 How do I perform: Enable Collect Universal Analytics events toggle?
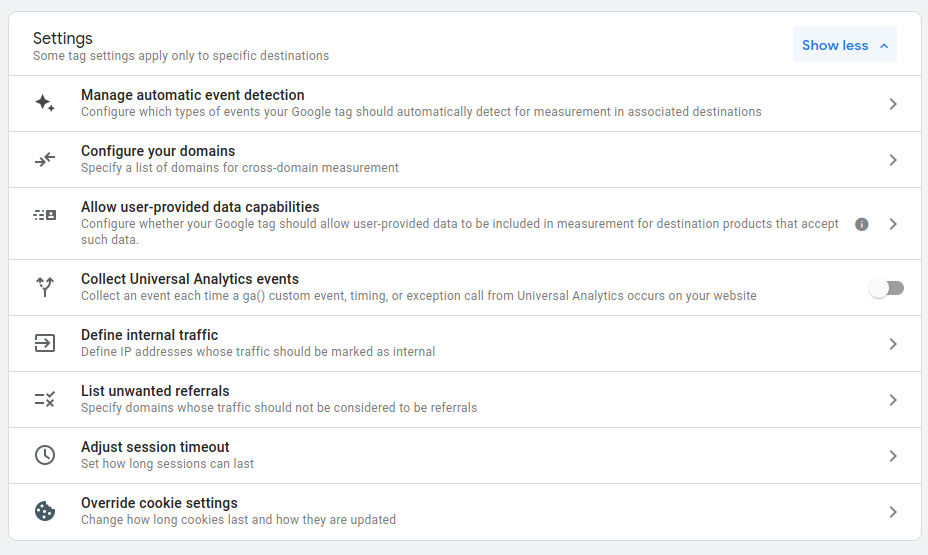(886, 288)
